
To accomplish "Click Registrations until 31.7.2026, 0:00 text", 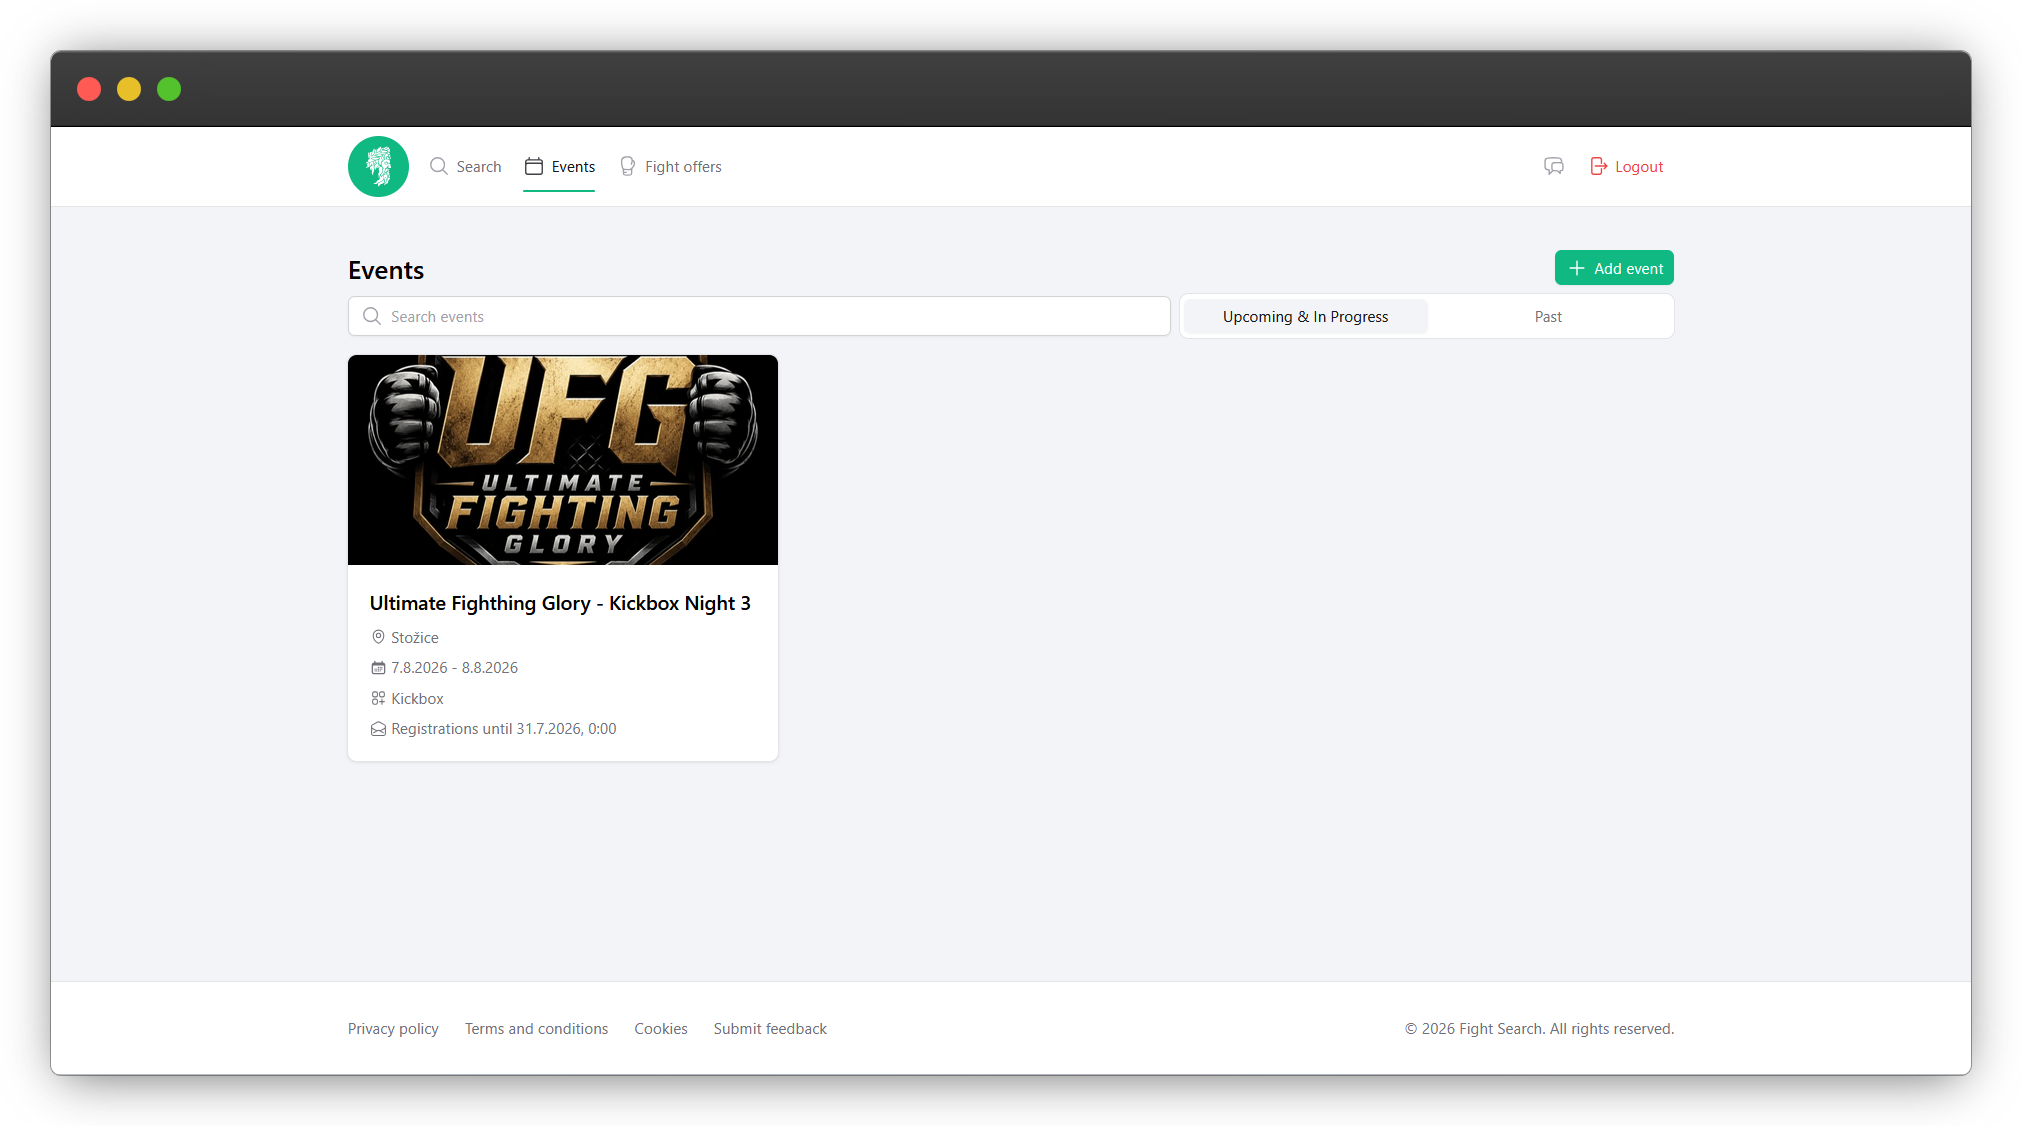I will tap(504, 729).
